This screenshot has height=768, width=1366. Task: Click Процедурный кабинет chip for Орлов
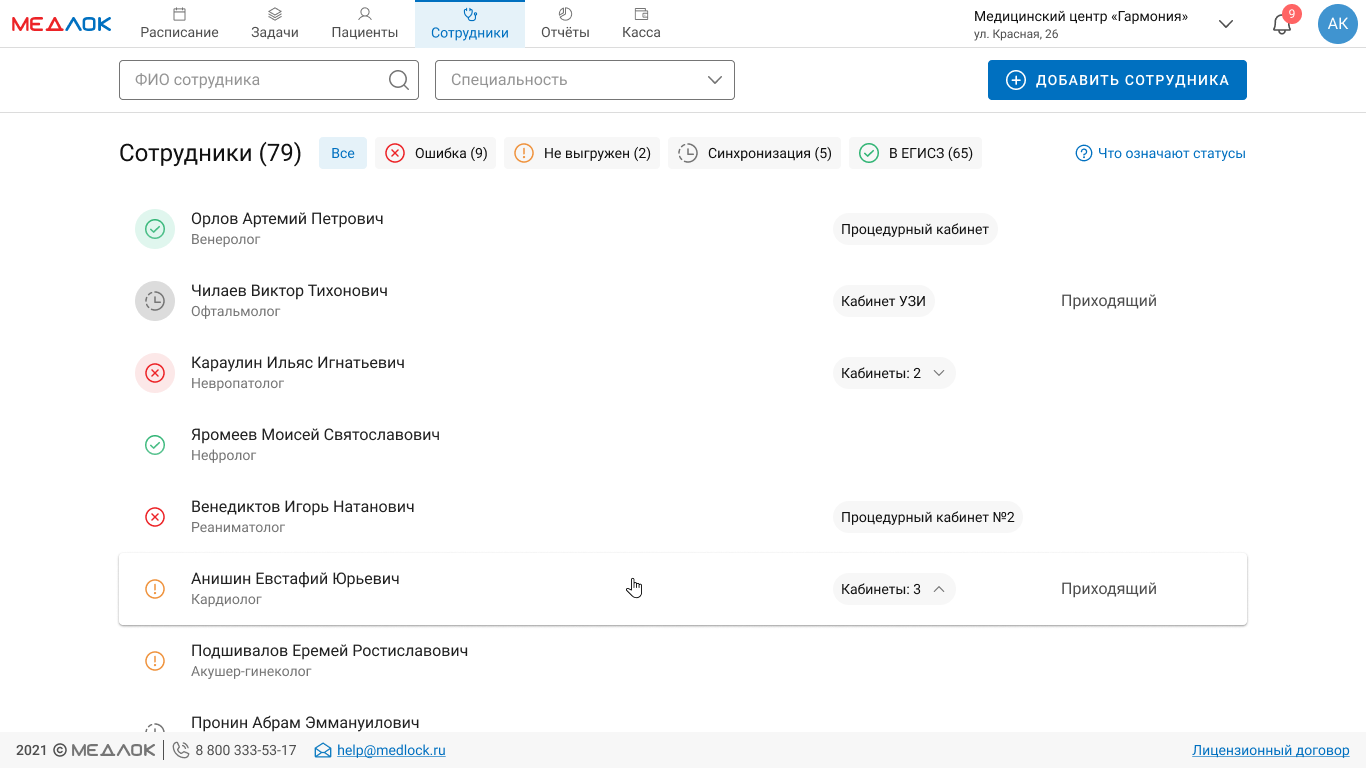tap(915, 229)
